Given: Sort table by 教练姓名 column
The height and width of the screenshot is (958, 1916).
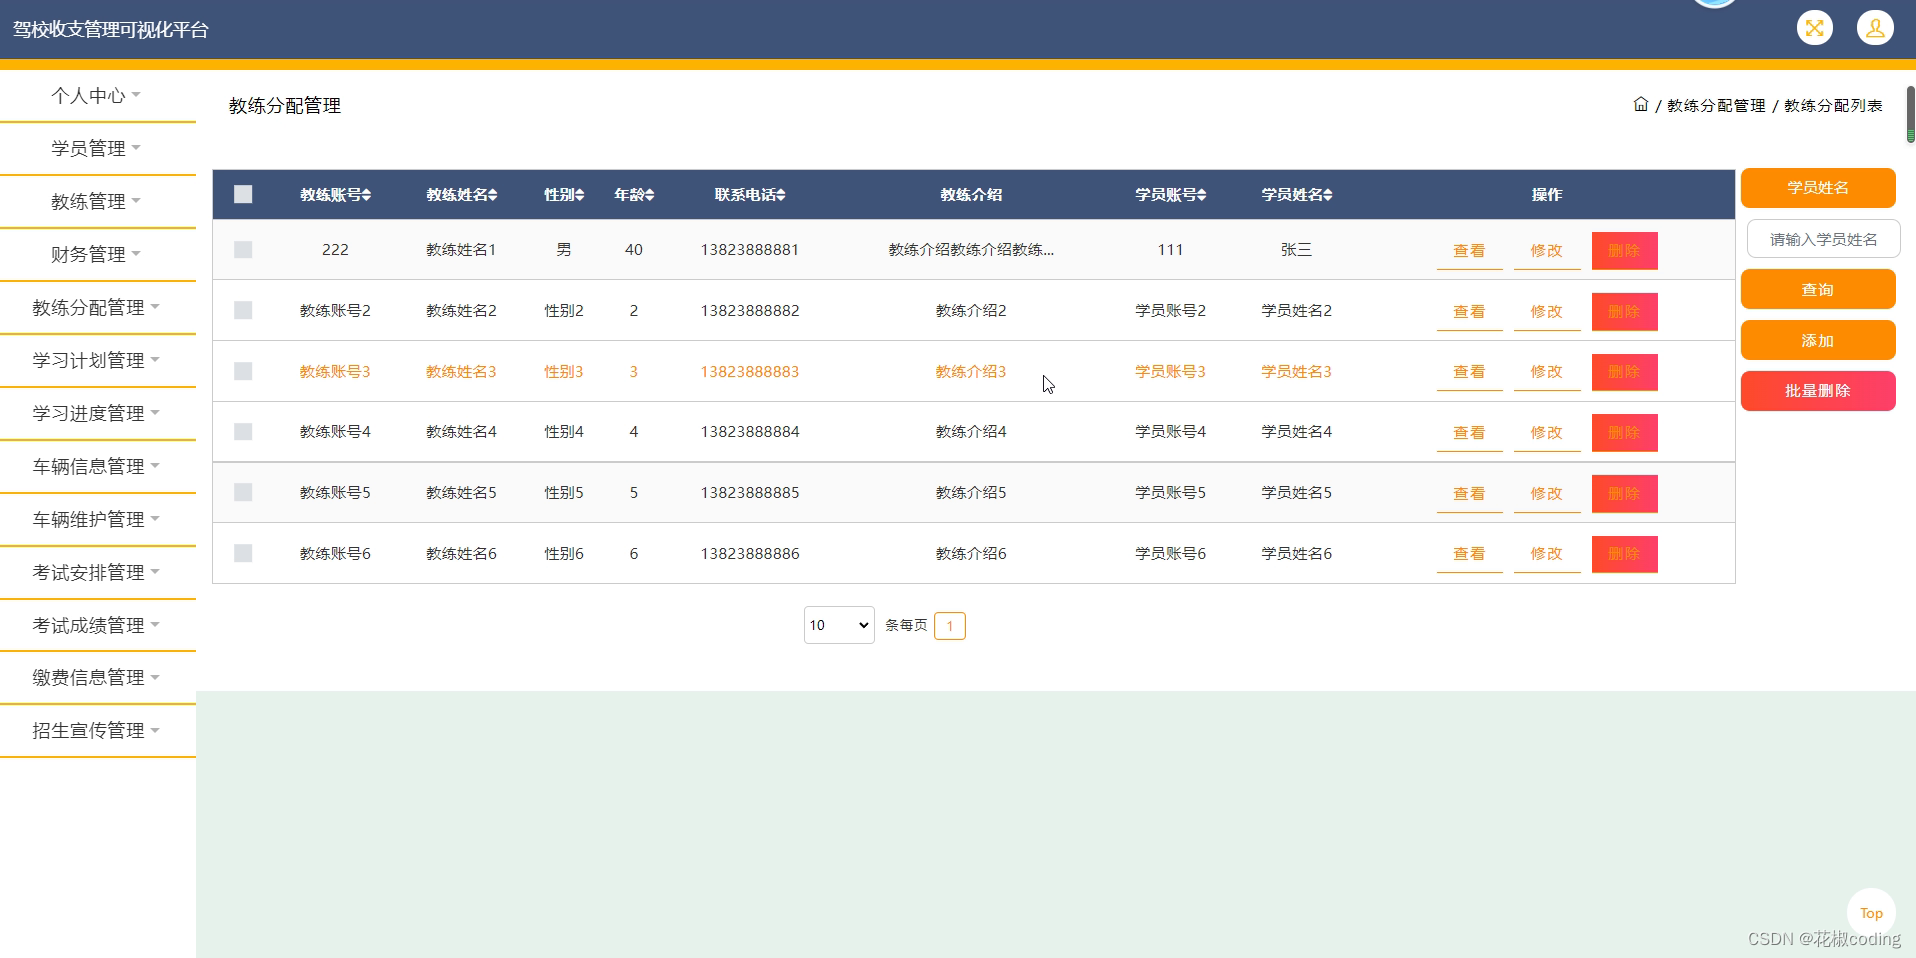Looking at the screenshot, I should pos(462,195).
